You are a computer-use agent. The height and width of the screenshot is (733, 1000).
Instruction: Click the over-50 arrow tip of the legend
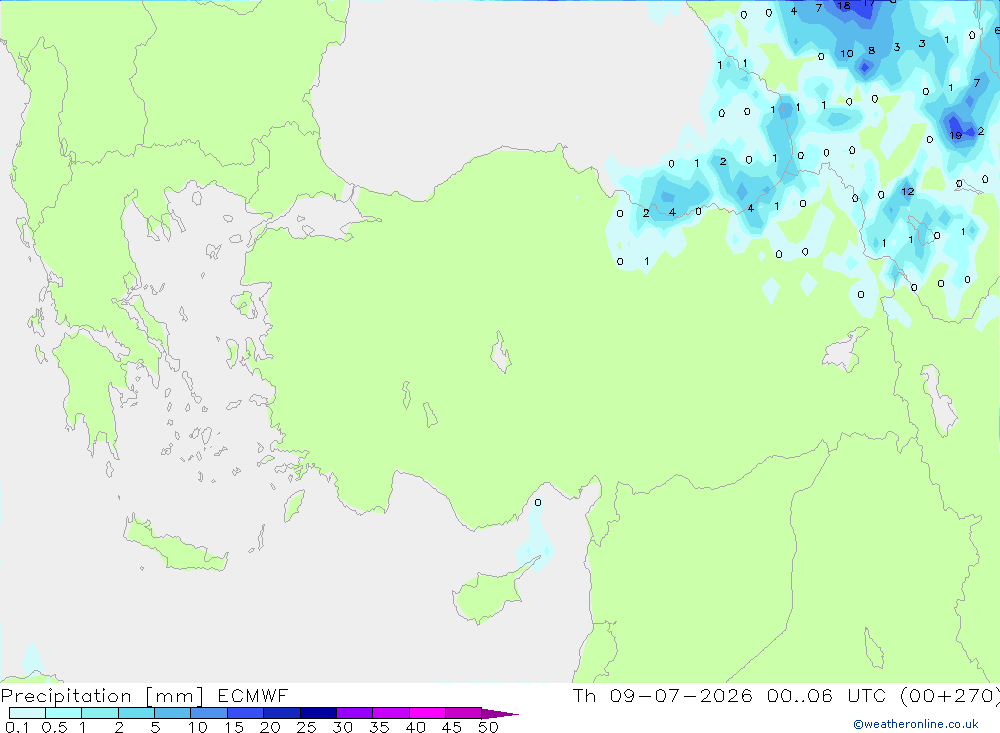point(500,714)
